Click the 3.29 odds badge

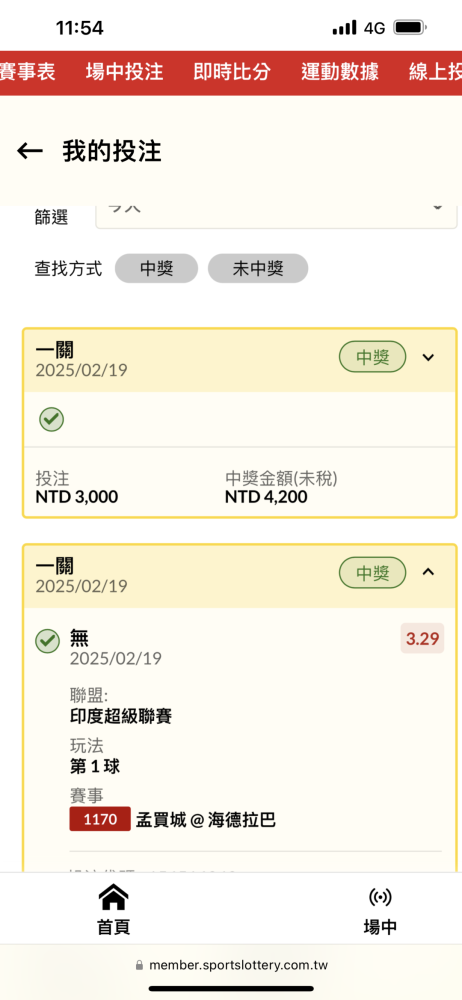[422, 639]
